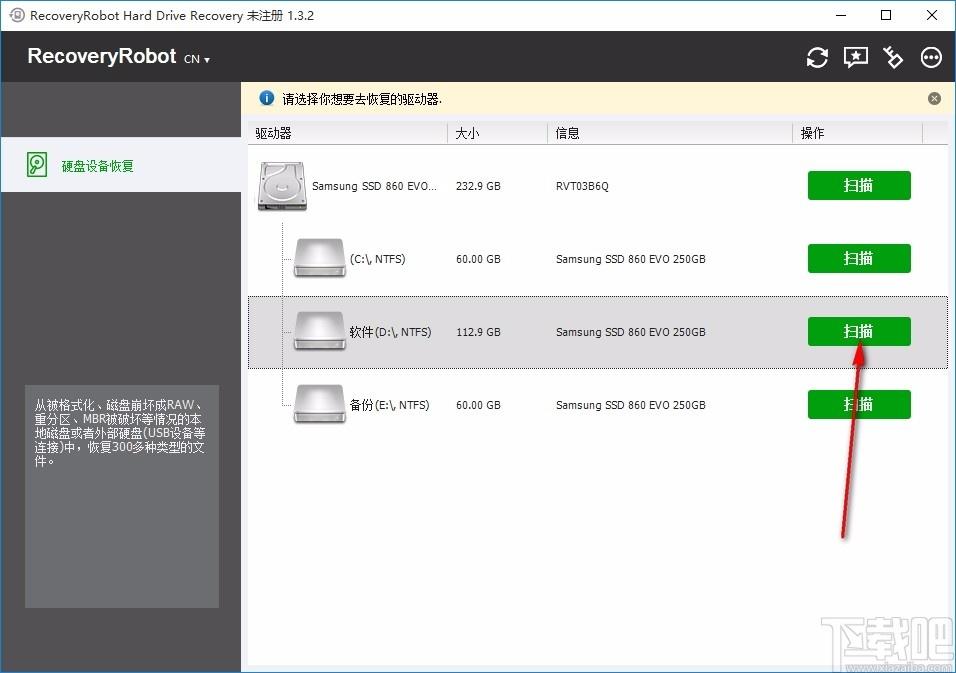Select the 软件(D:\, NTFS) entry
This screenshot has width=956, height=673.
tap(390, 332)
